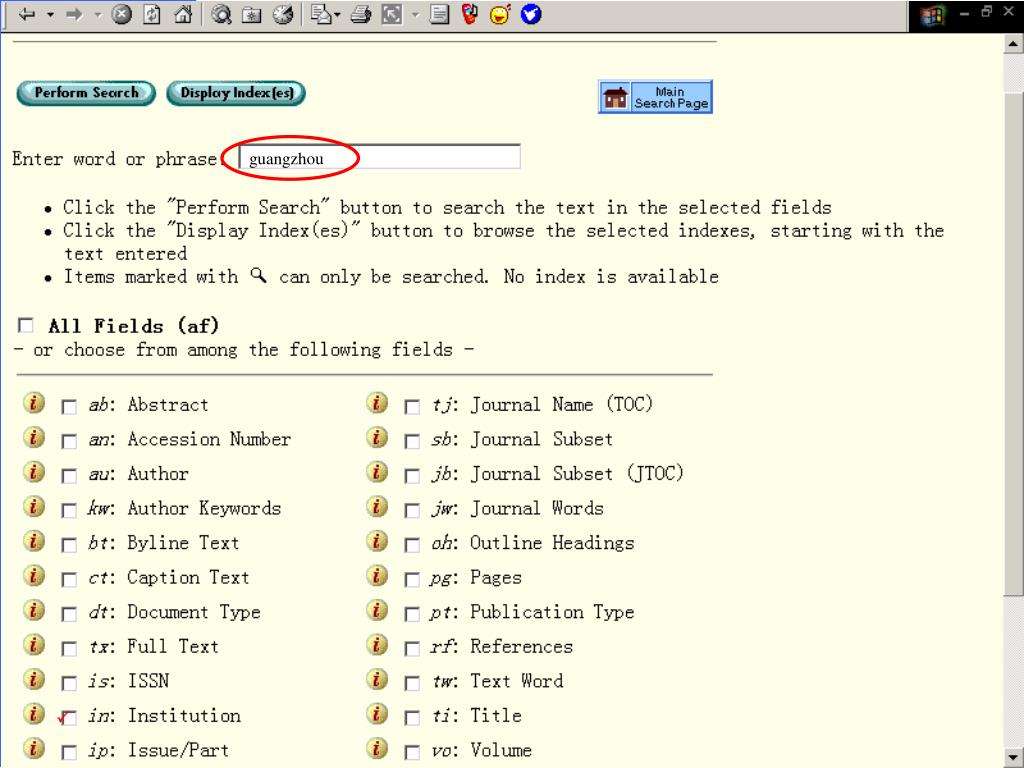1024x768 pixels.
Task: Click the 'vo: Volume' label
Action: coord(481,750)
